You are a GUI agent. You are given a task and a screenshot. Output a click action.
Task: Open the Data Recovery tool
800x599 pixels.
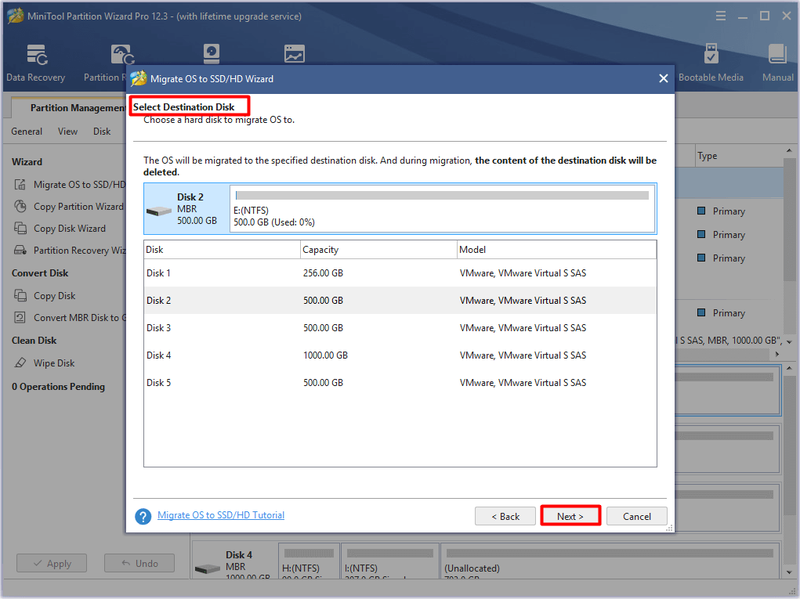[x=36, y=63]
